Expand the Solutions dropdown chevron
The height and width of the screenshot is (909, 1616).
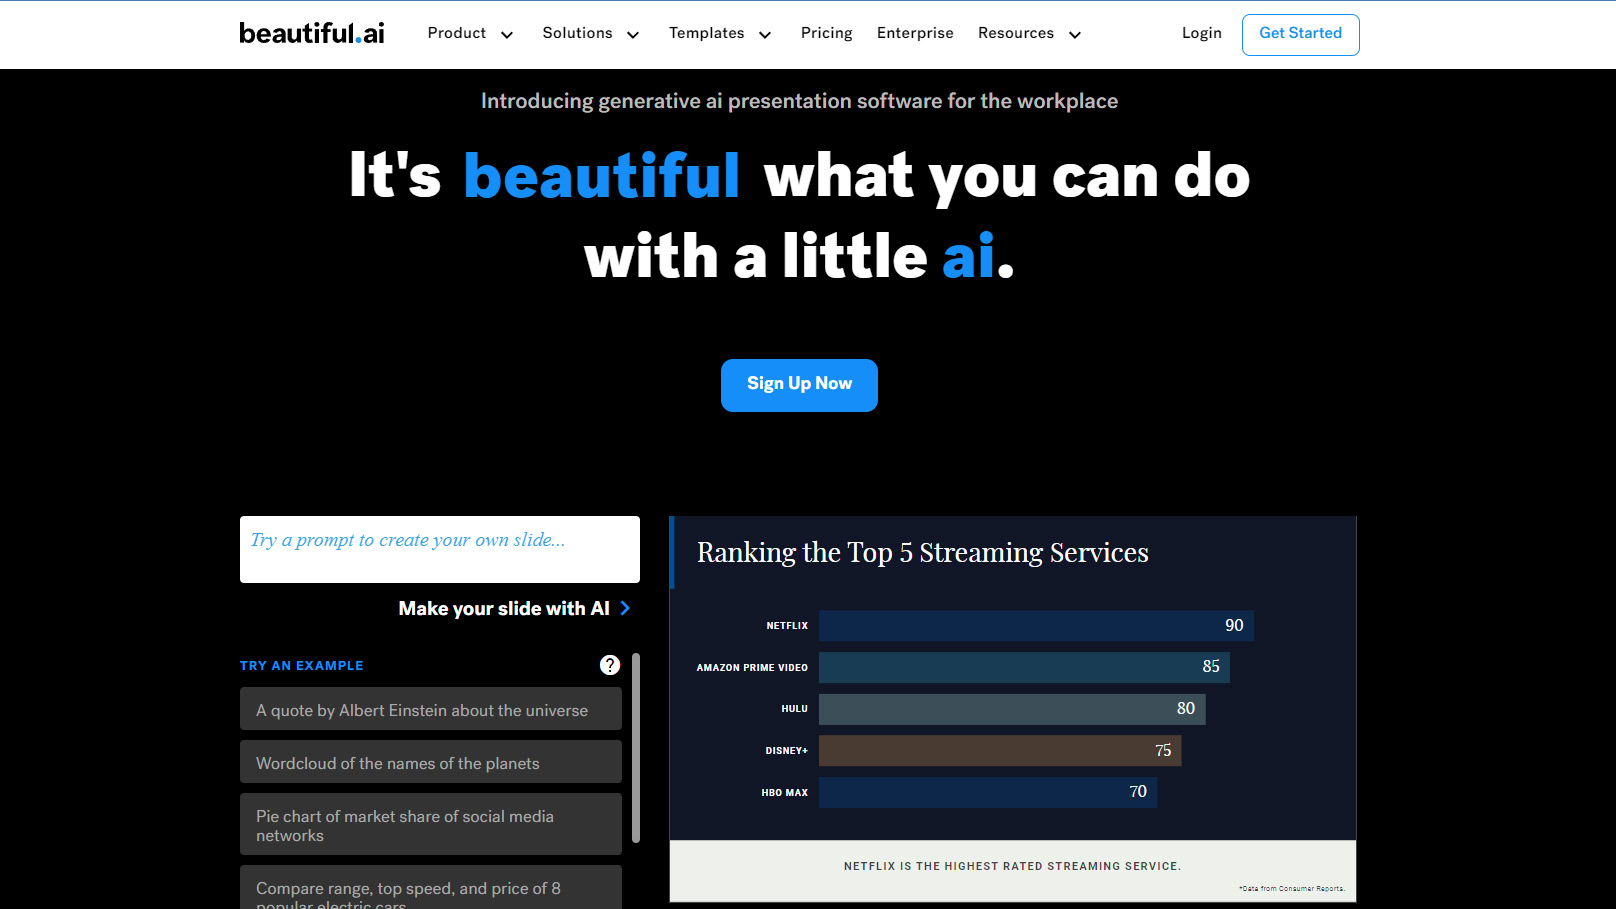[x=633, y=35]
